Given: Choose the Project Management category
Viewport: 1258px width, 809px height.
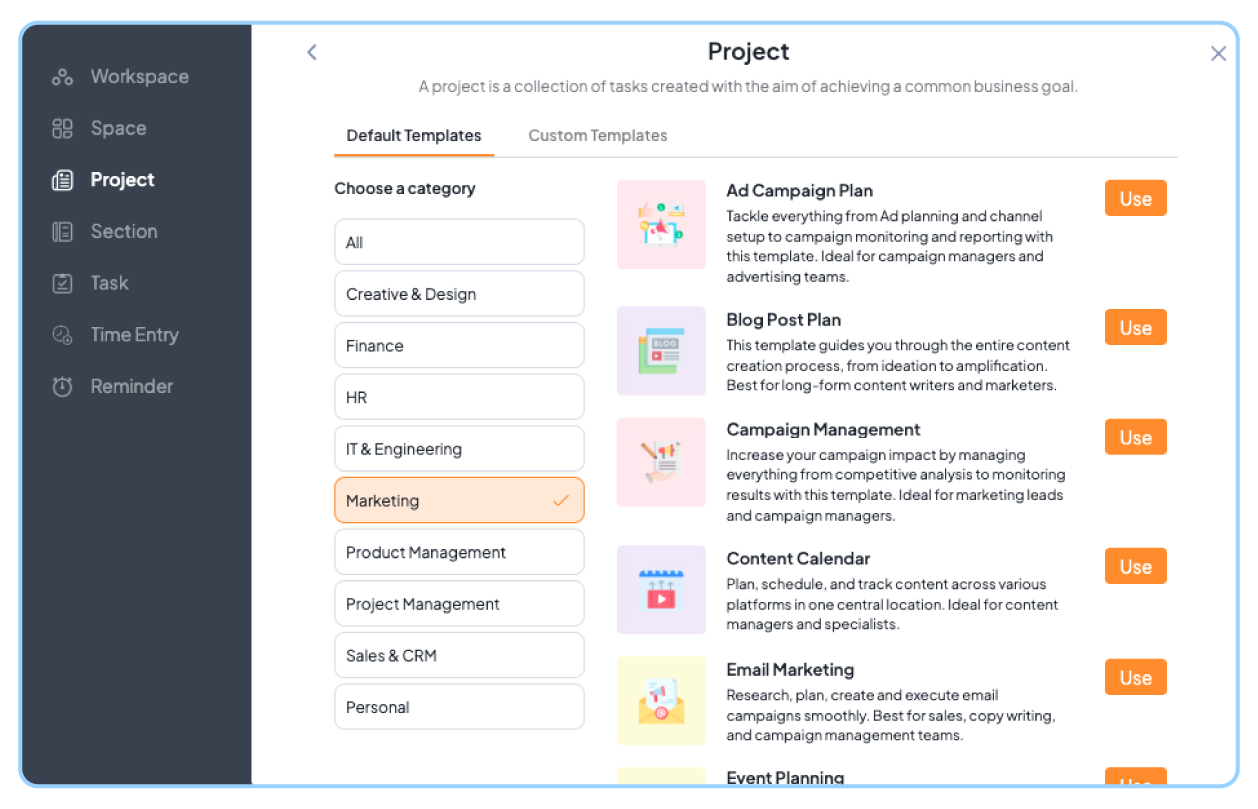Looking at the screenshot, I should tap(459, 604).
